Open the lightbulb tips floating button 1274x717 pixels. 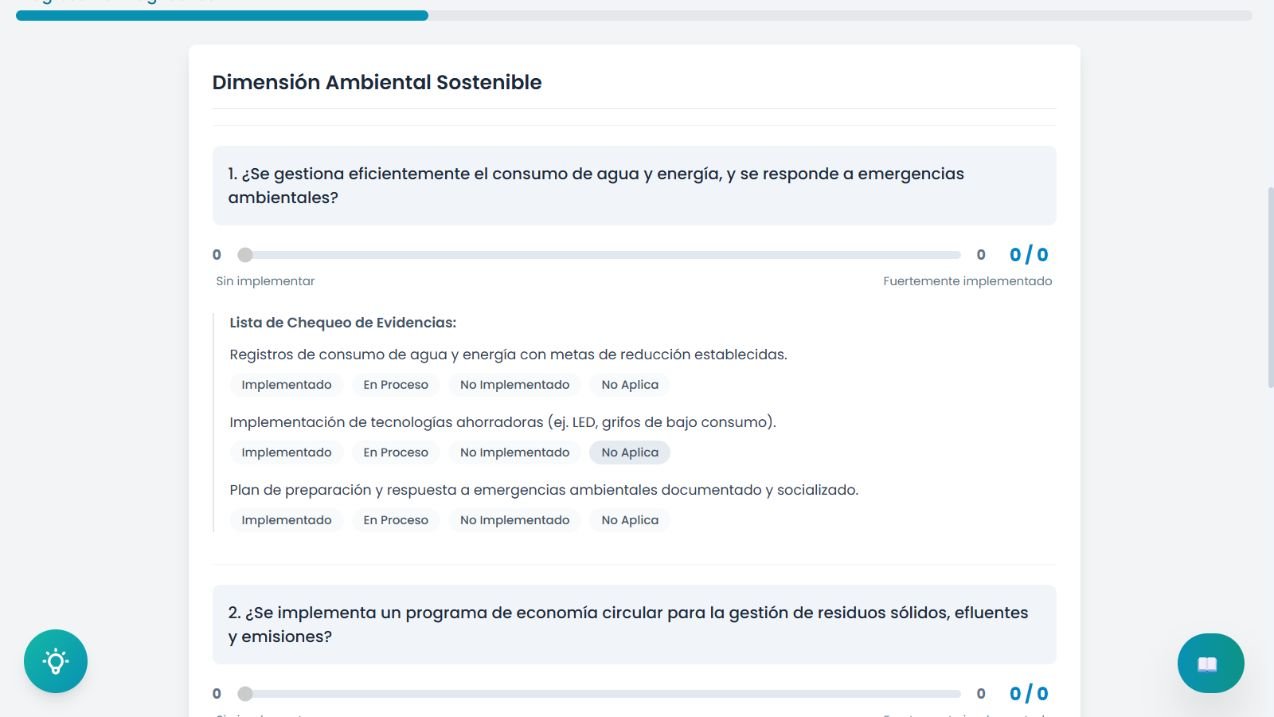(56, 661)
